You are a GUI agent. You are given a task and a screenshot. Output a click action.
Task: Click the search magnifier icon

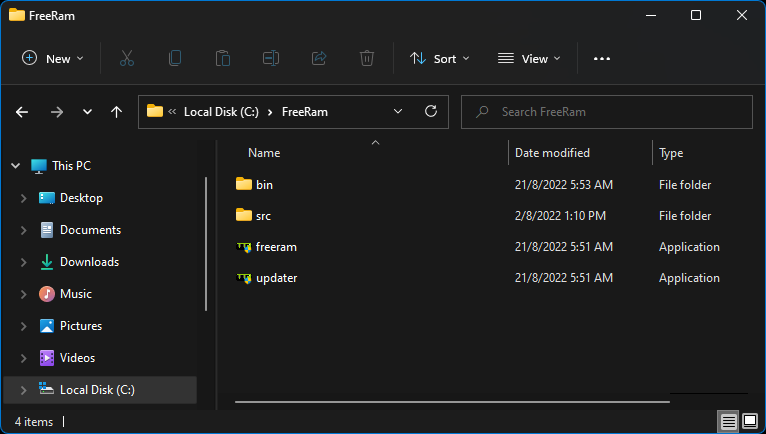click(x=482, y=112)
